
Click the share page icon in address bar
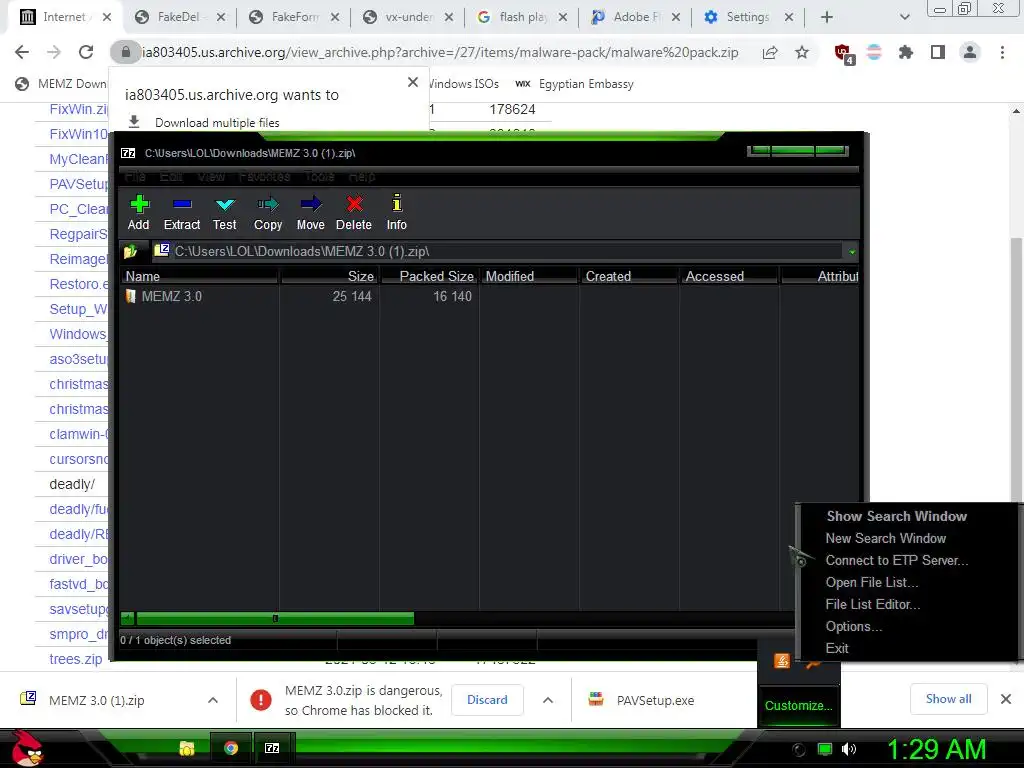coord(770,52)
